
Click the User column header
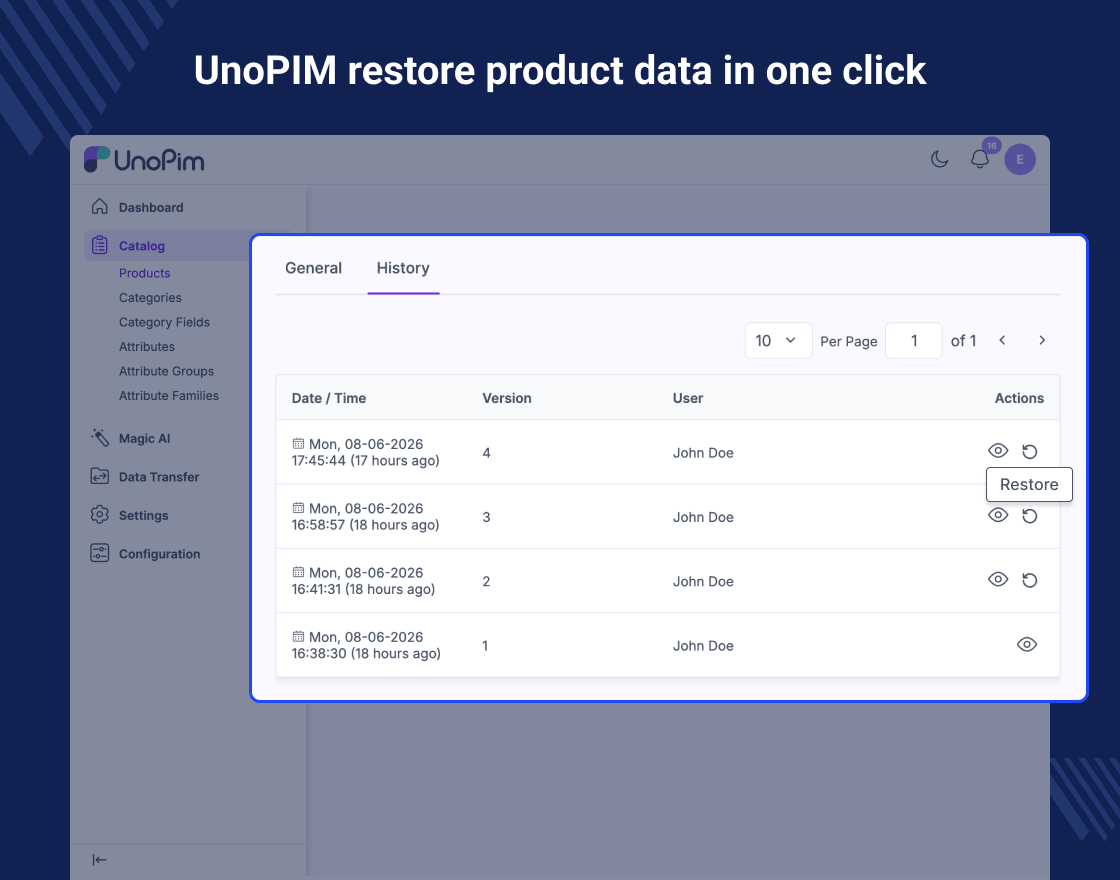688,398
